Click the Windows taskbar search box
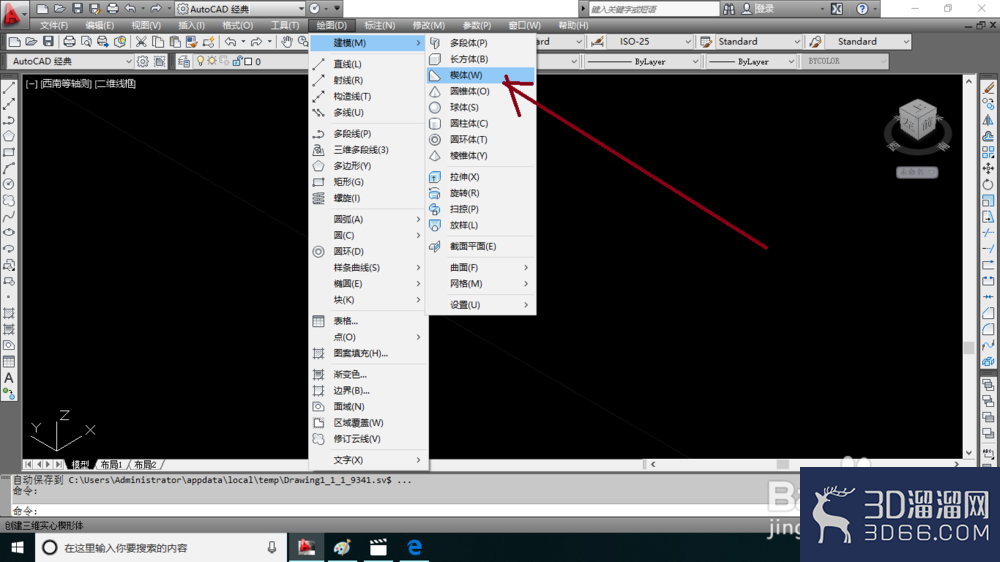Image resolution: width=1000 pixels, height=562 pixels. pos(161,548)
